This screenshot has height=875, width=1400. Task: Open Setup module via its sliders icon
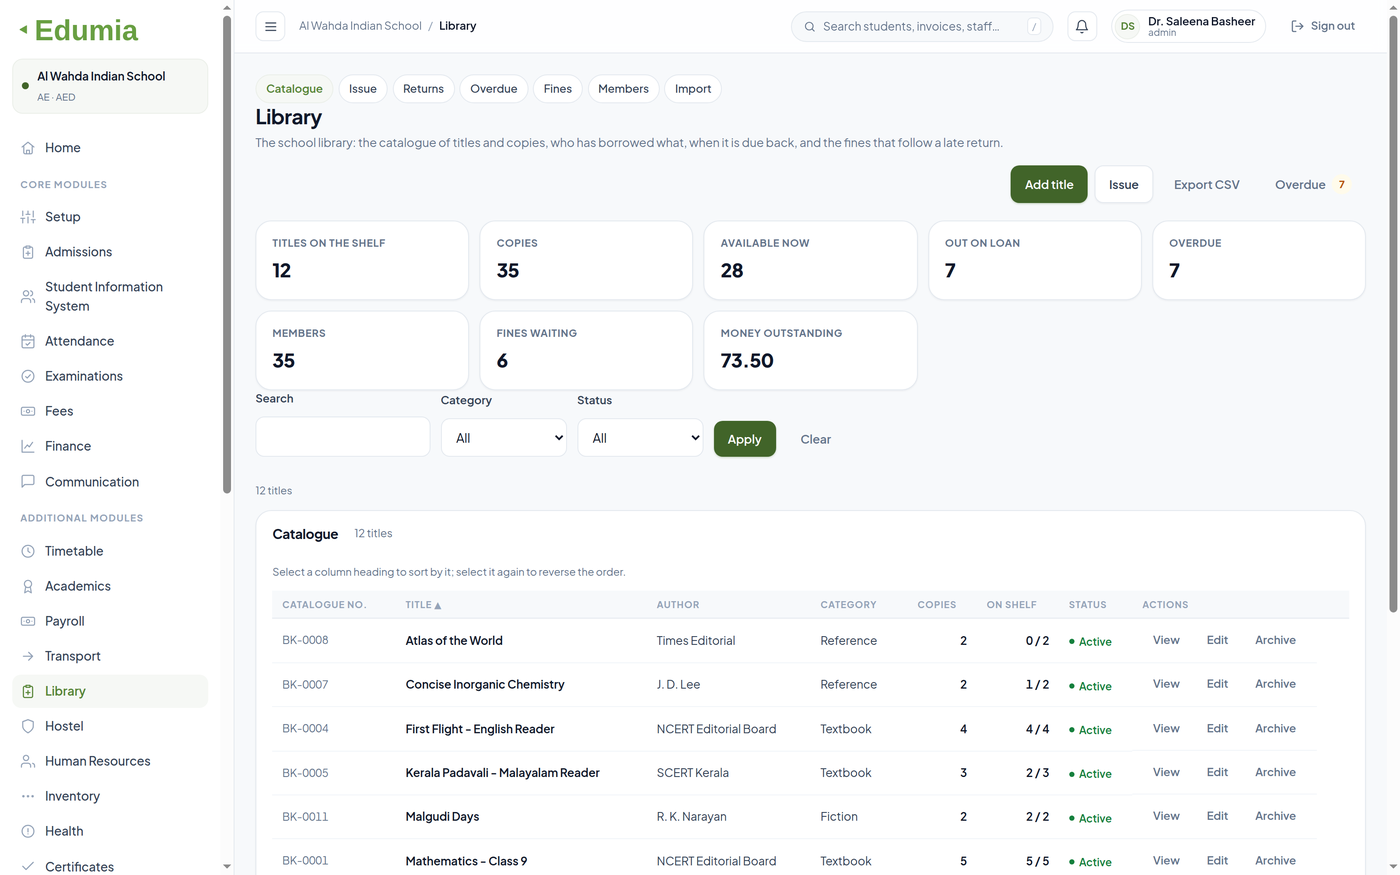(x=28, y=217)
